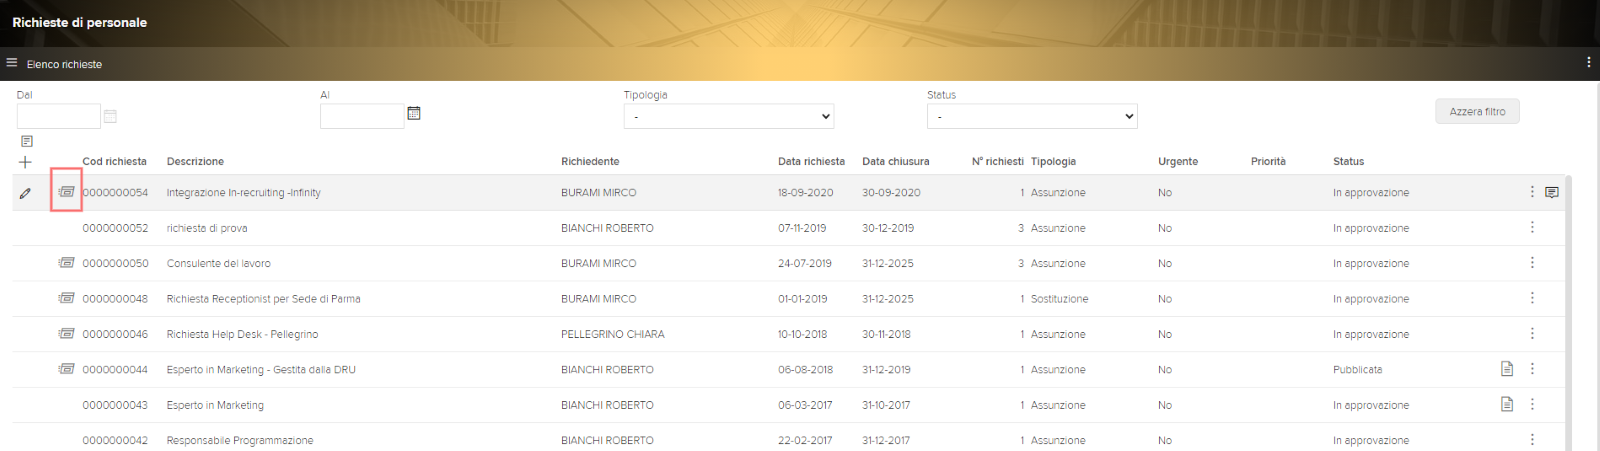Image resolution: width=1600 pixels, height=451 pixels.
Task: Focus the Al date input field
Action: [362, 116]
